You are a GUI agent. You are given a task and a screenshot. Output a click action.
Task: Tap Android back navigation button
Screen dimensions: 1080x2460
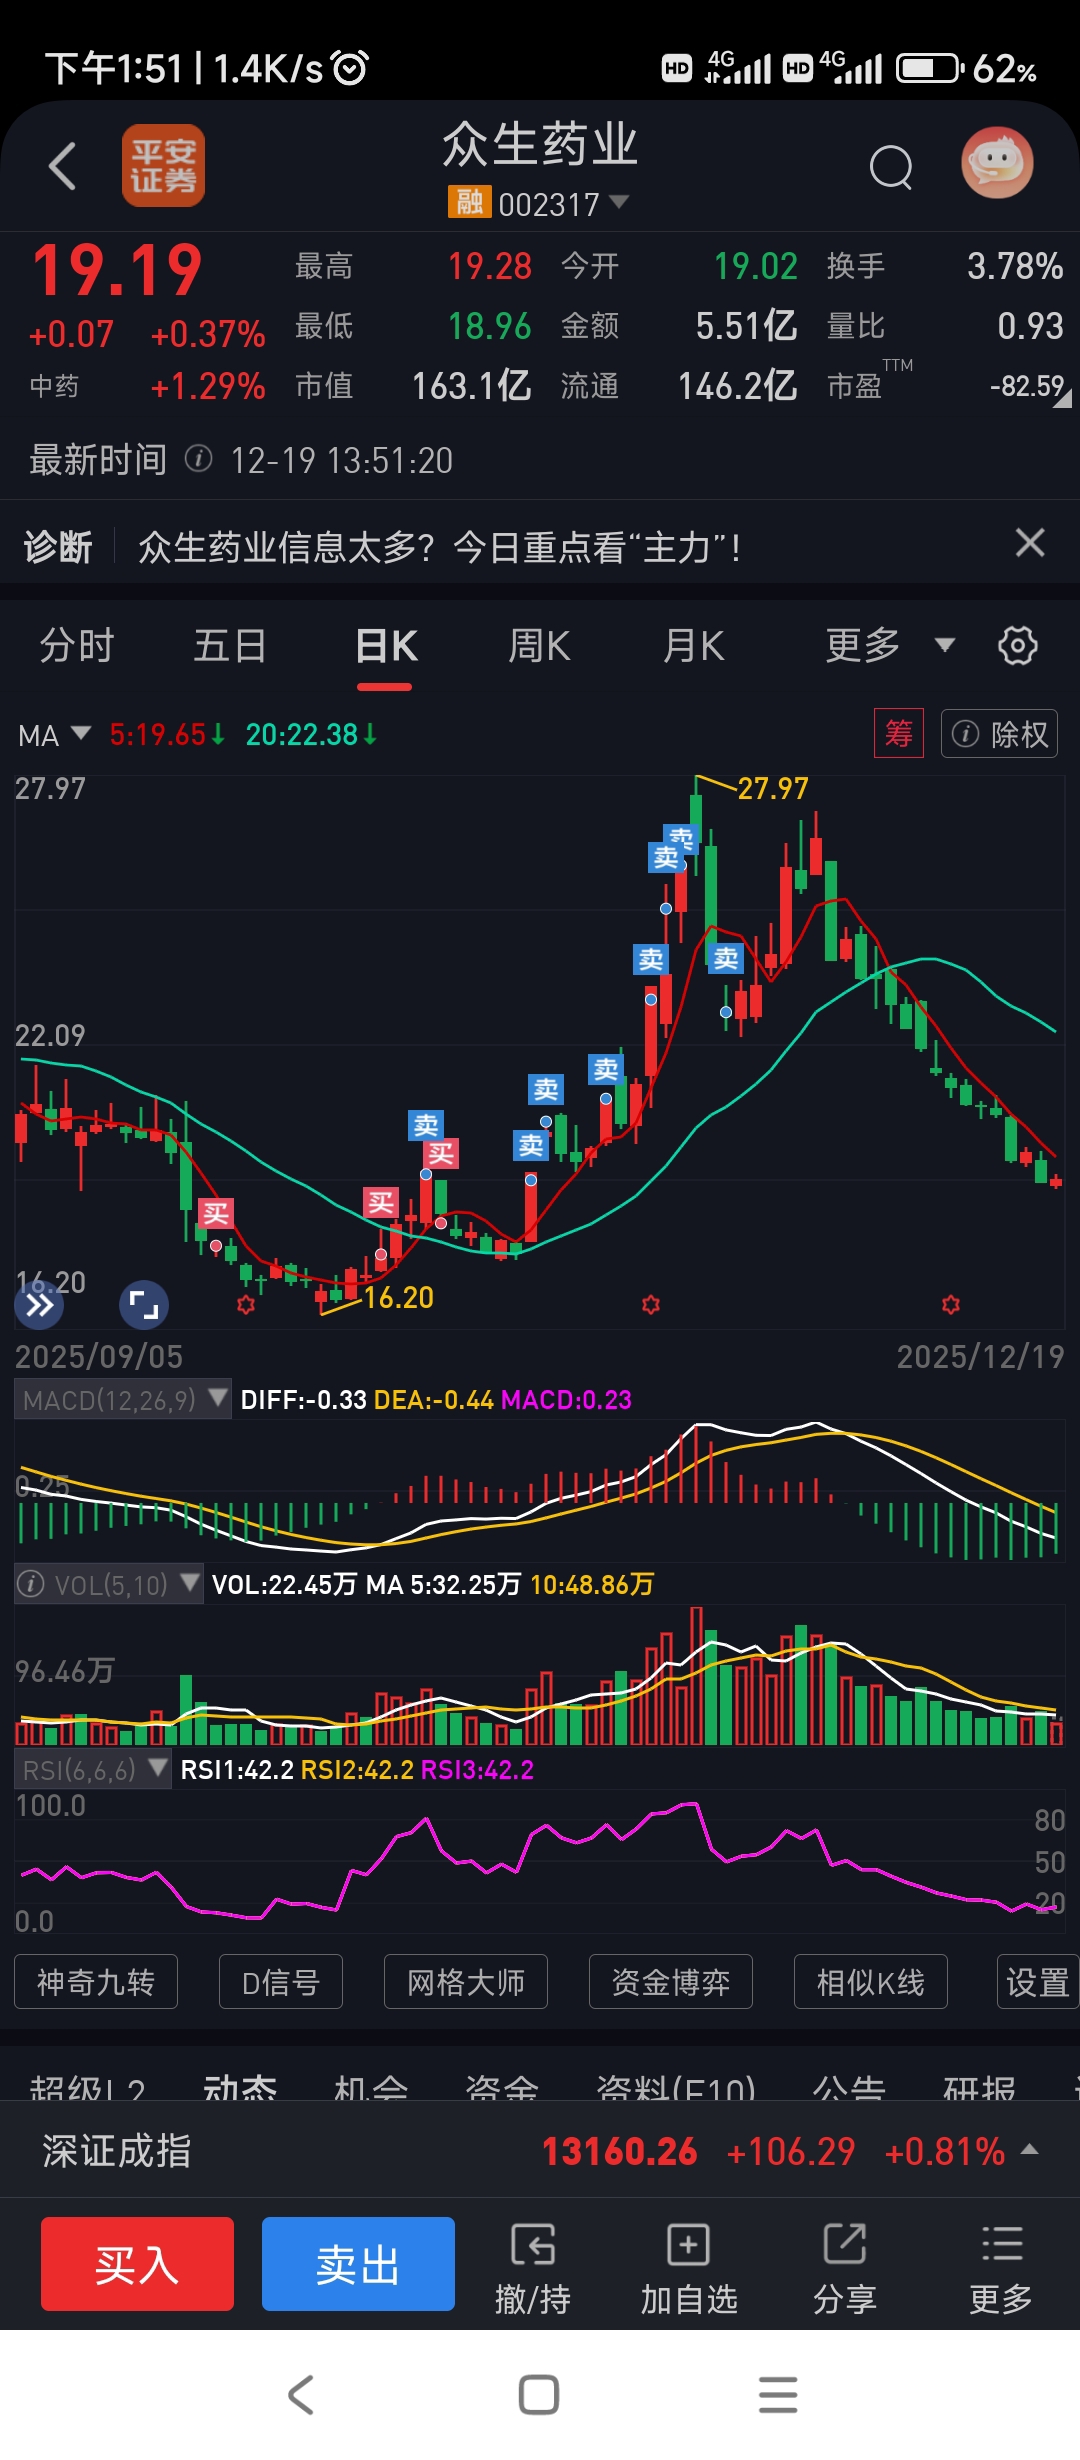click(301, 2395)
